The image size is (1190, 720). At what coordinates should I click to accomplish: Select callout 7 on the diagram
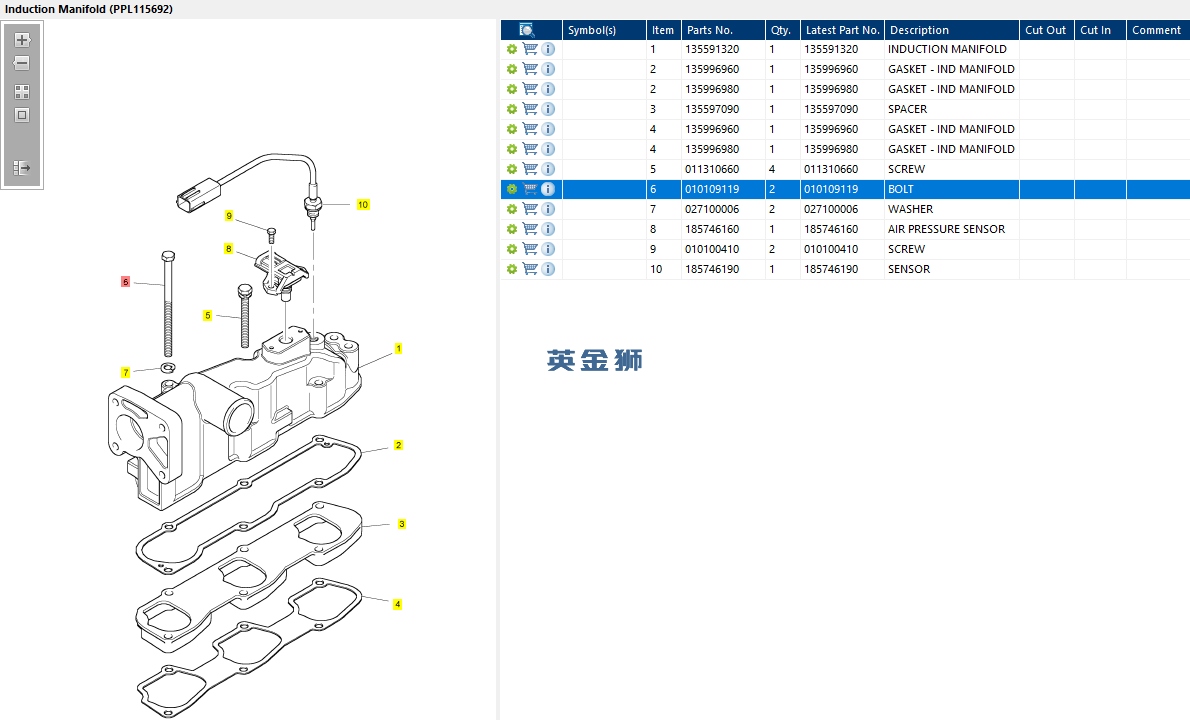[x=126, y=373]
